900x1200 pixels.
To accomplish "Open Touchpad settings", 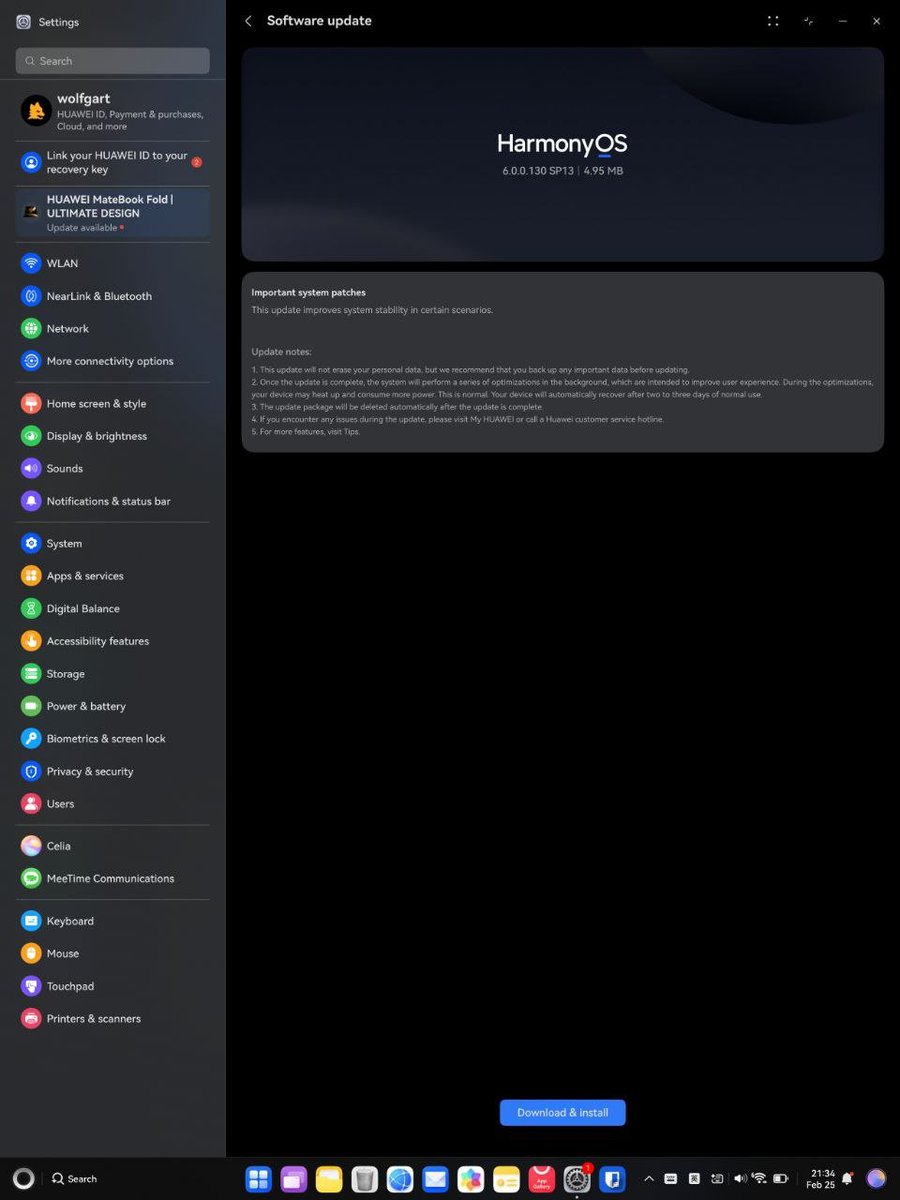I will pos(112,986).
